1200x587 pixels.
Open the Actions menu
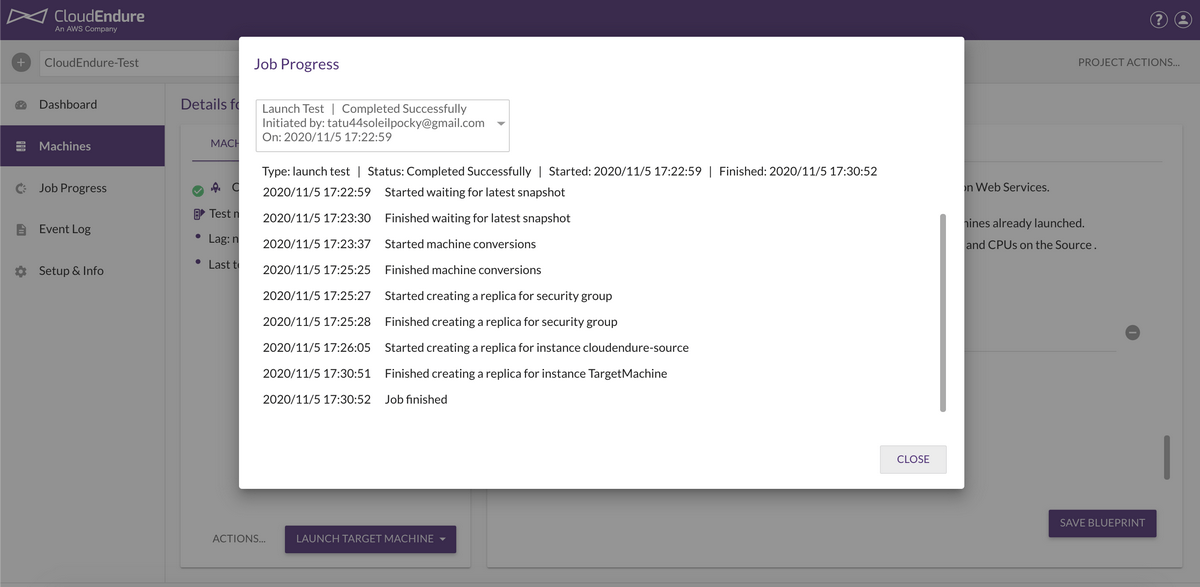[x=239, y=539]
